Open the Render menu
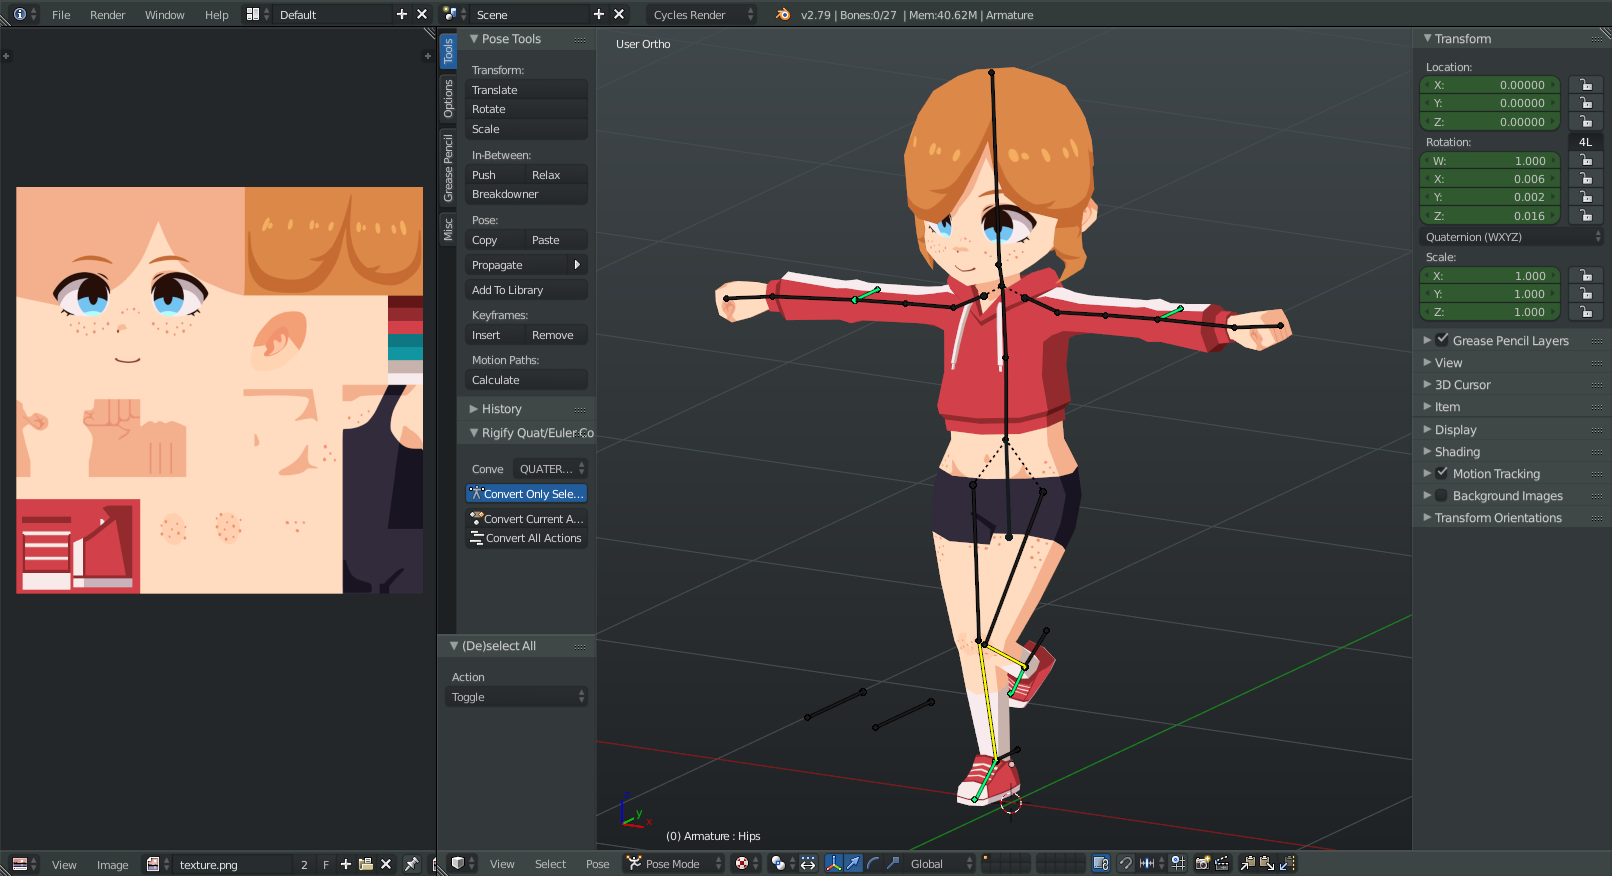 (107, 14)
